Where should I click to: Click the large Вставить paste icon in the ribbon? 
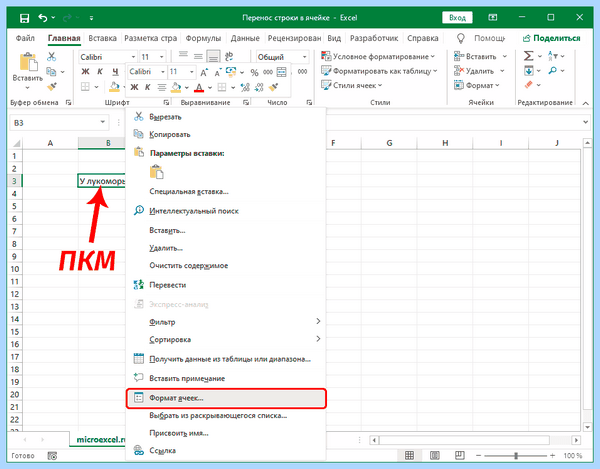click(28, 62)
